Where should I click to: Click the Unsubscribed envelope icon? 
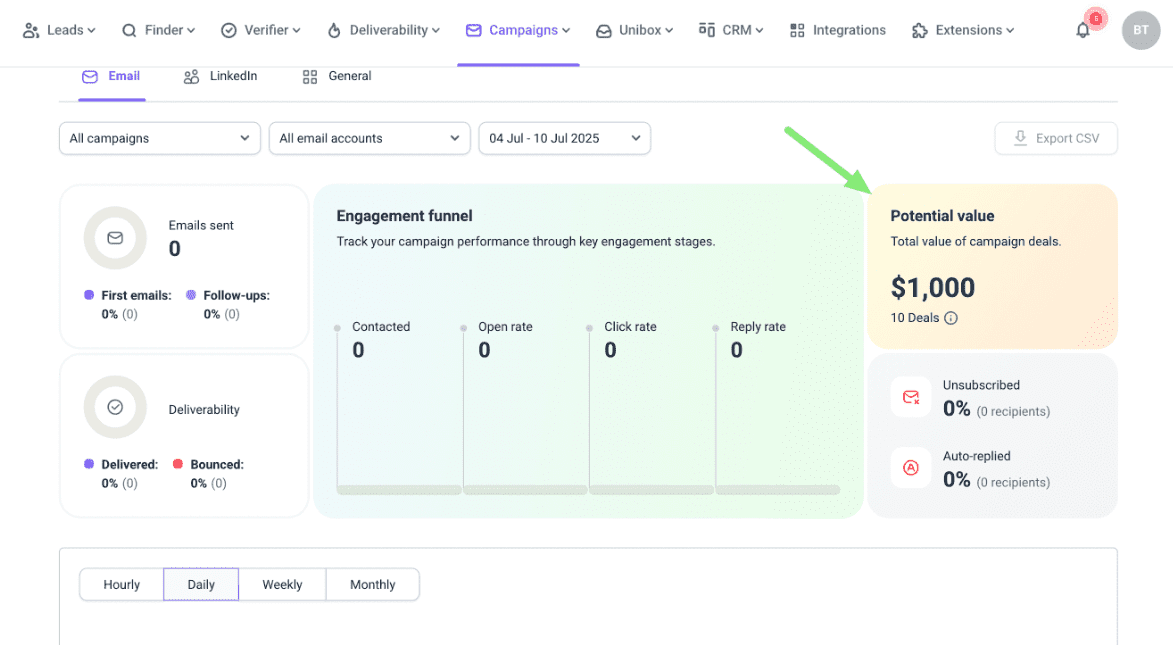[x=911, y=397]
